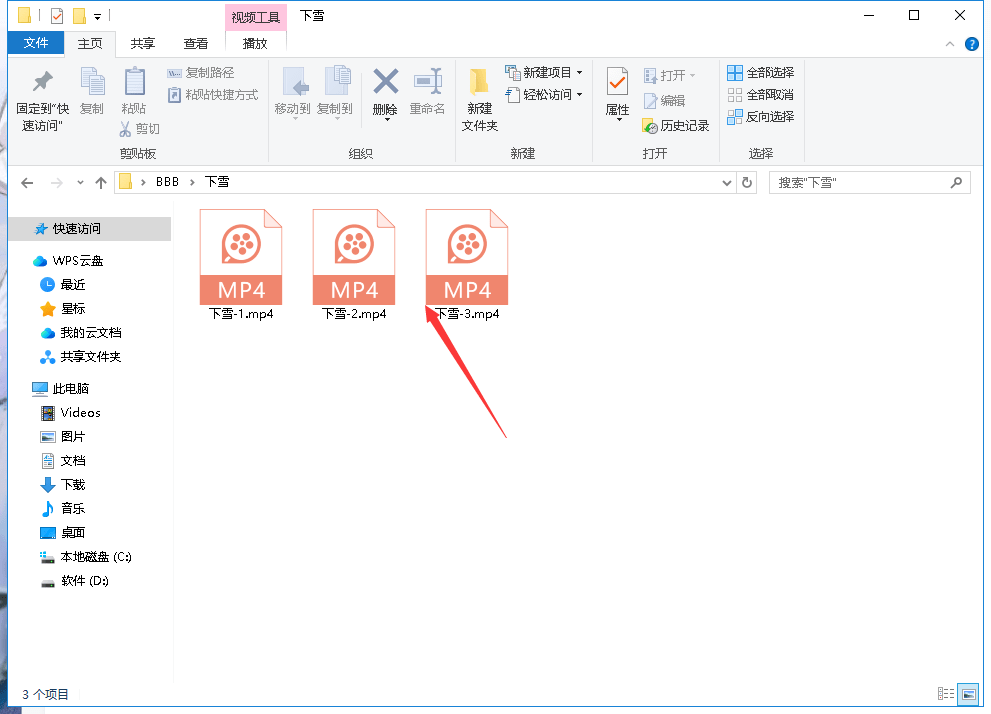991x714 pixels.
Task: Open Customize Quick Access Toolbar dropdown
Action: pos(97,16)
